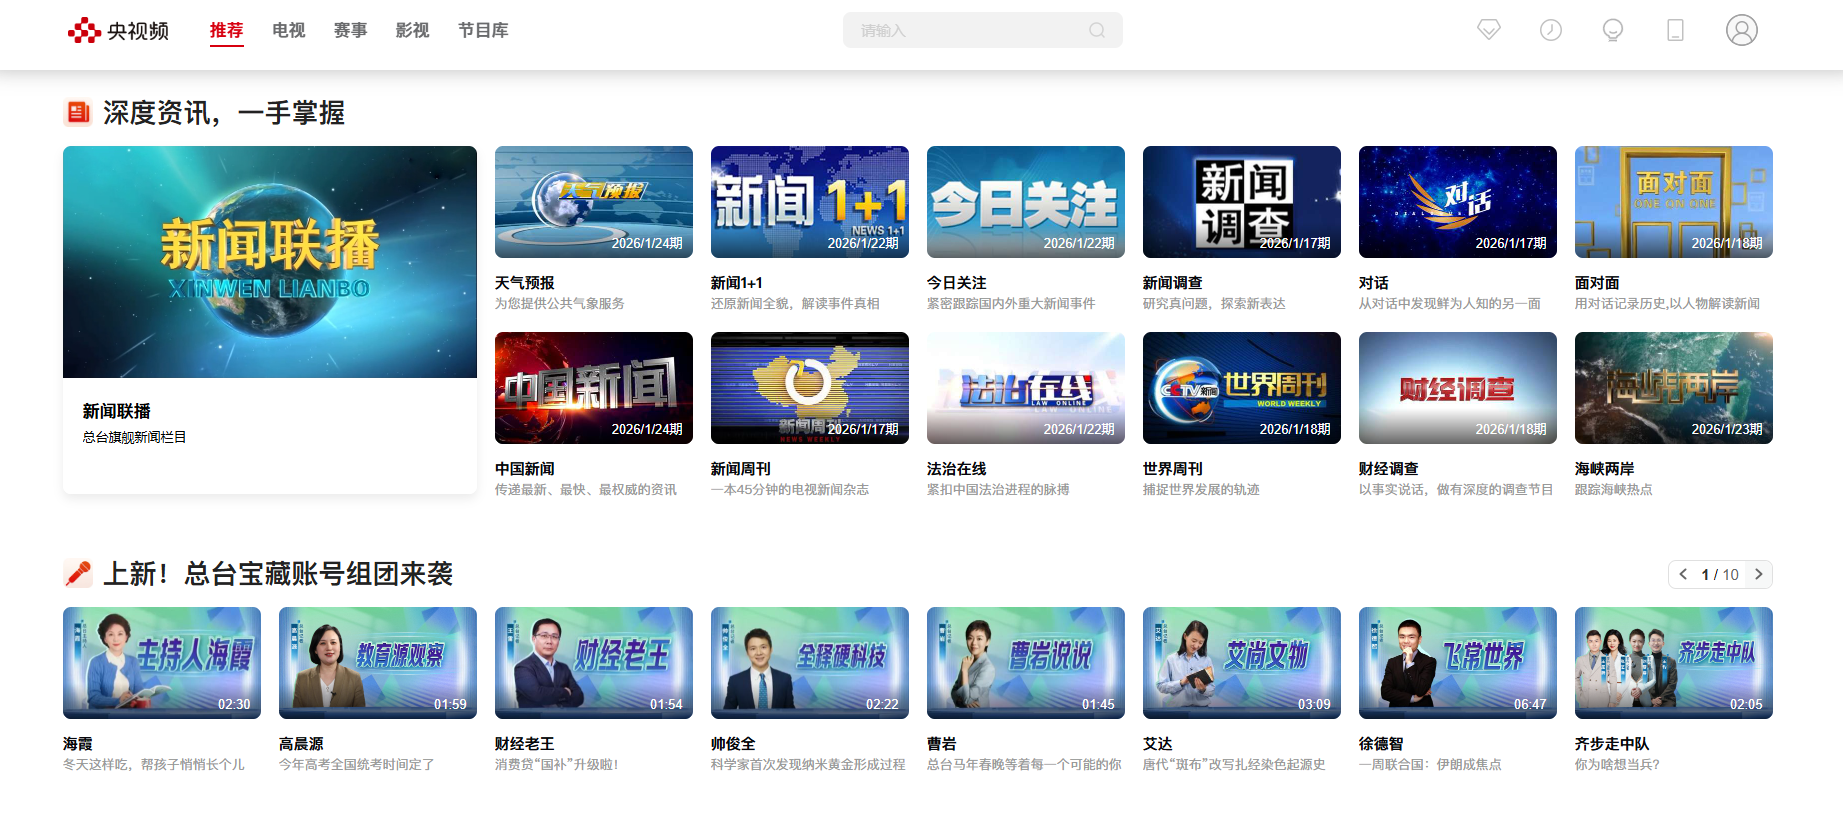Screen dimensions: 1843x822
Task: Play the 飞常世界 video
Action: pyautogui.click(x=1458, y=663)
